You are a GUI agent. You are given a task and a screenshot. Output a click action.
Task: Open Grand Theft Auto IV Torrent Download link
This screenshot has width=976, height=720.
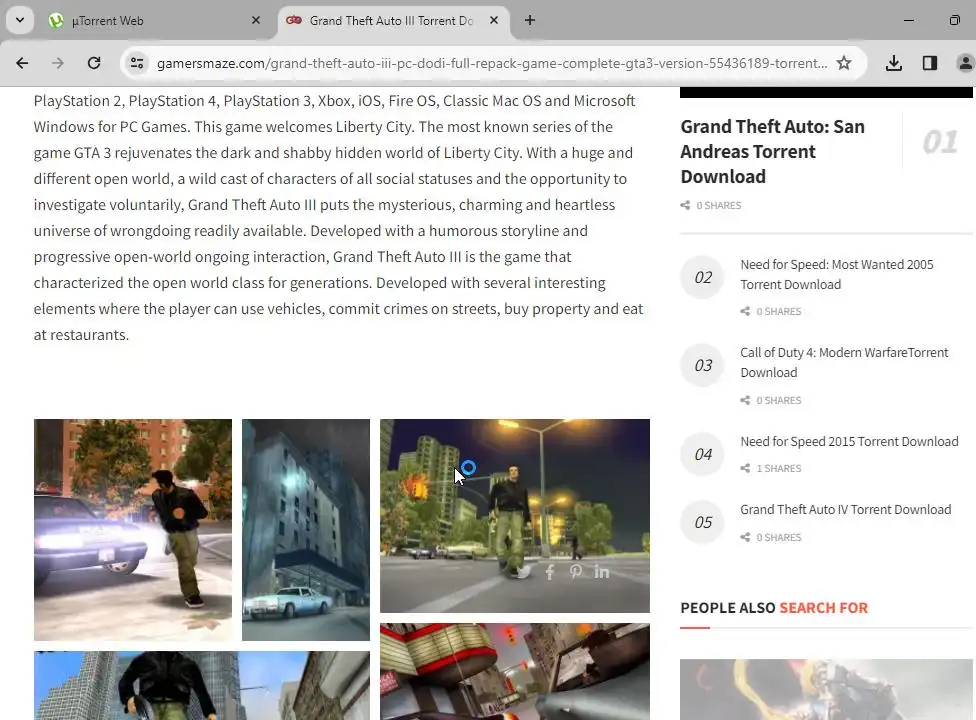click(x=845, y=509)
